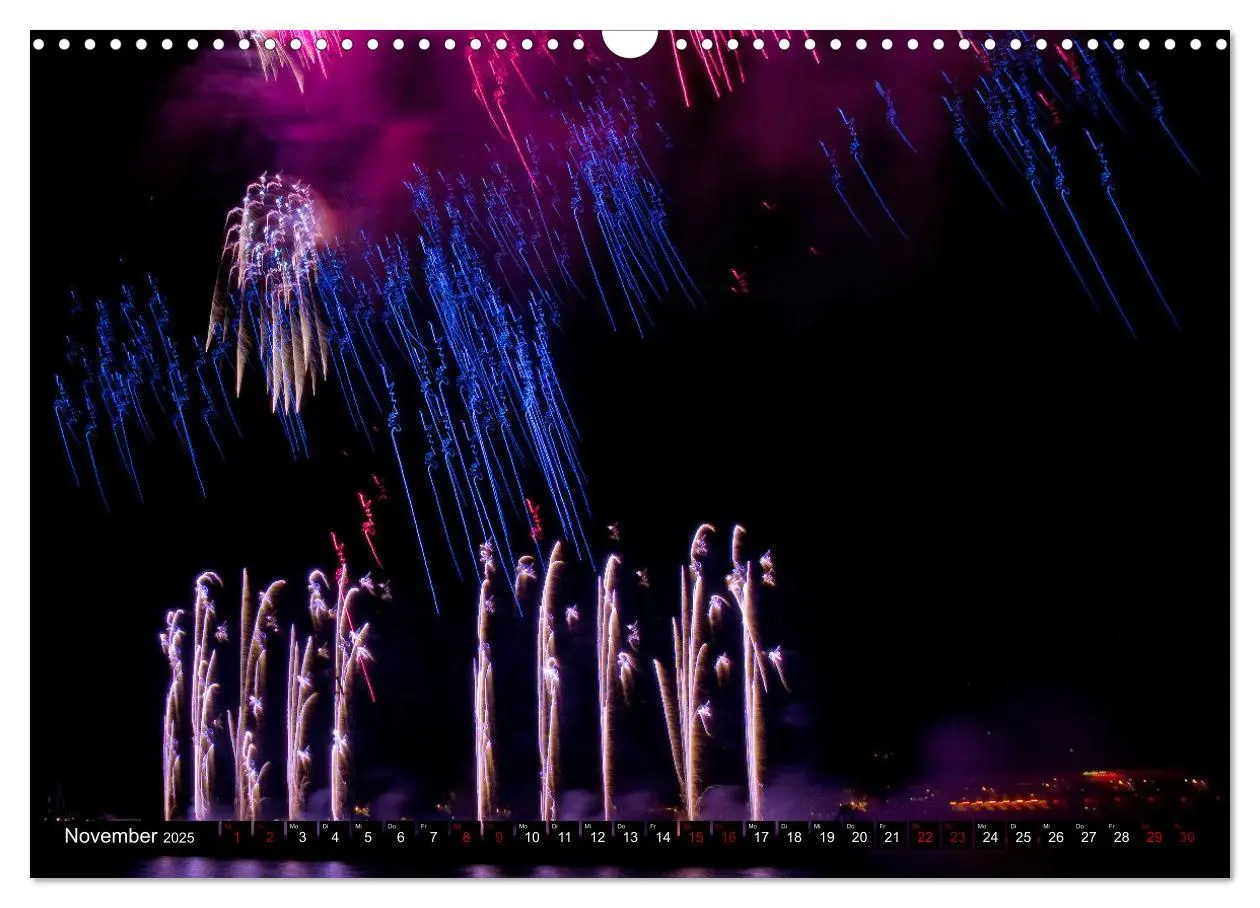
Task: Select date 27 in the calendar strip
Action: [x=1089, y=837]
